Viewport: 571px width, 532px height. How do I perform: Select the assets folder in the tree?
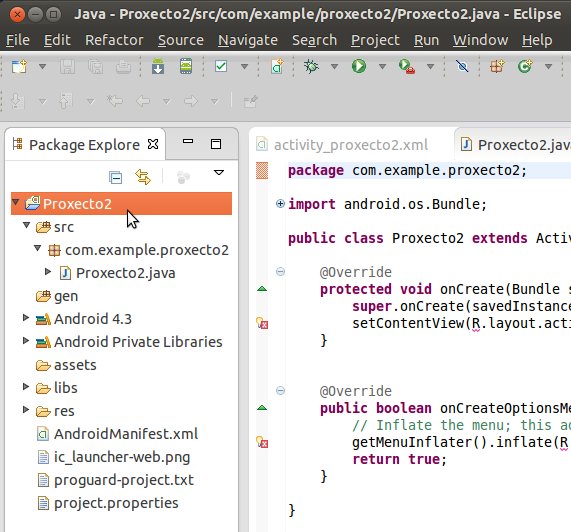(x=66, y=365)
